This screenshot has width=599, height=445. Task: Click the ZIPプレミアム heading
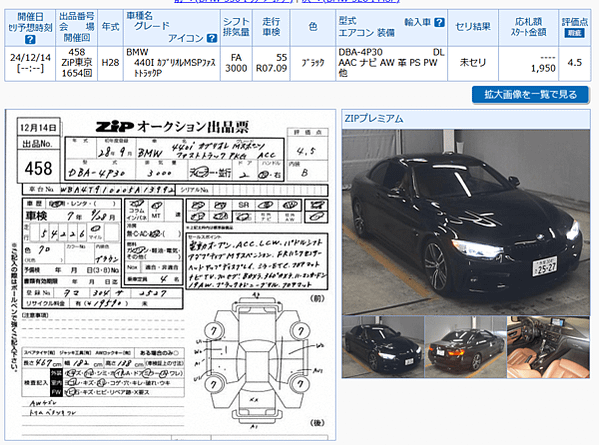(x=374, y=119)
